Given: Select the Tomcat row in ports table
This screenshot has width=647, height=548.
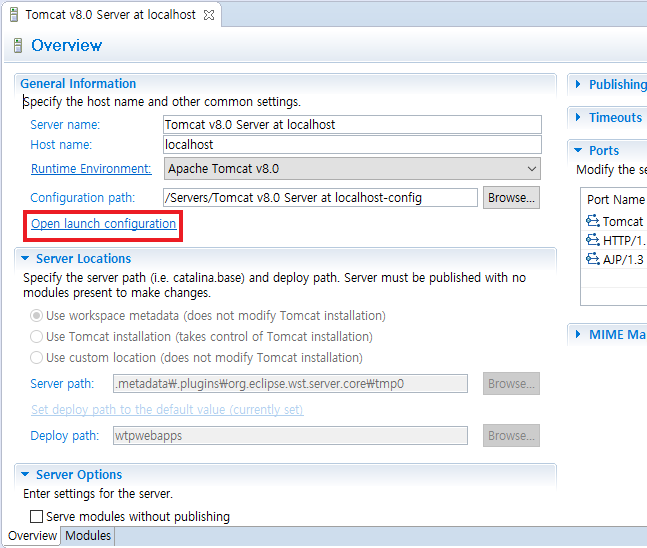Looking at the screenshot, I should click(x=614, y=221).
